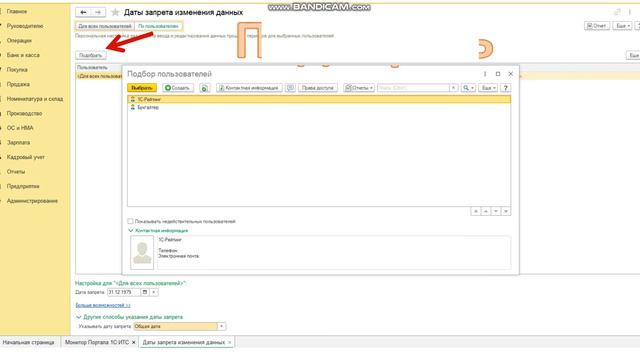Select the Для всех пользователей toggle option
640x360 pixels.
coord(105,26)
